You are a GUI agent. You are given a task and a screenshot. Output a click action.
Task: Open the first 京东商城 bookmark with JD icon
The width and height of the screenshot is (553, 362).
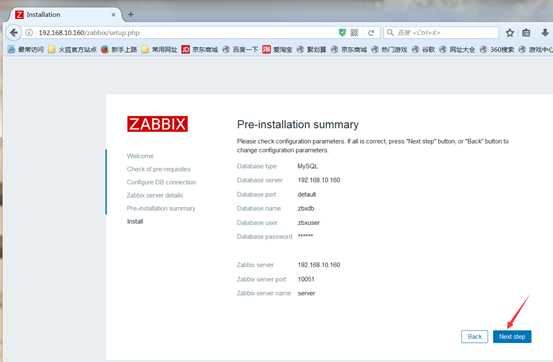pos(200,50)
